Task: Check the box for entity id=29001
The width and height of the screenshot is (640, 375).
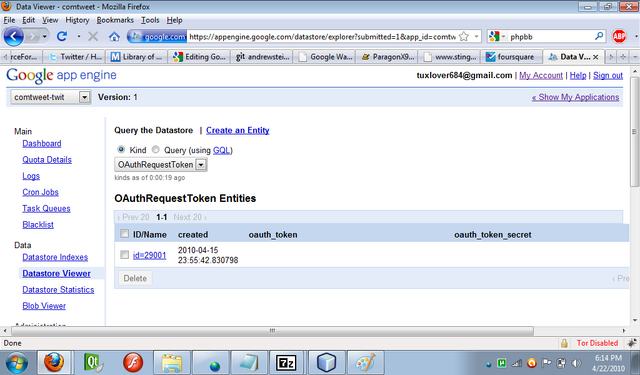Action: (x=124, y=255)
